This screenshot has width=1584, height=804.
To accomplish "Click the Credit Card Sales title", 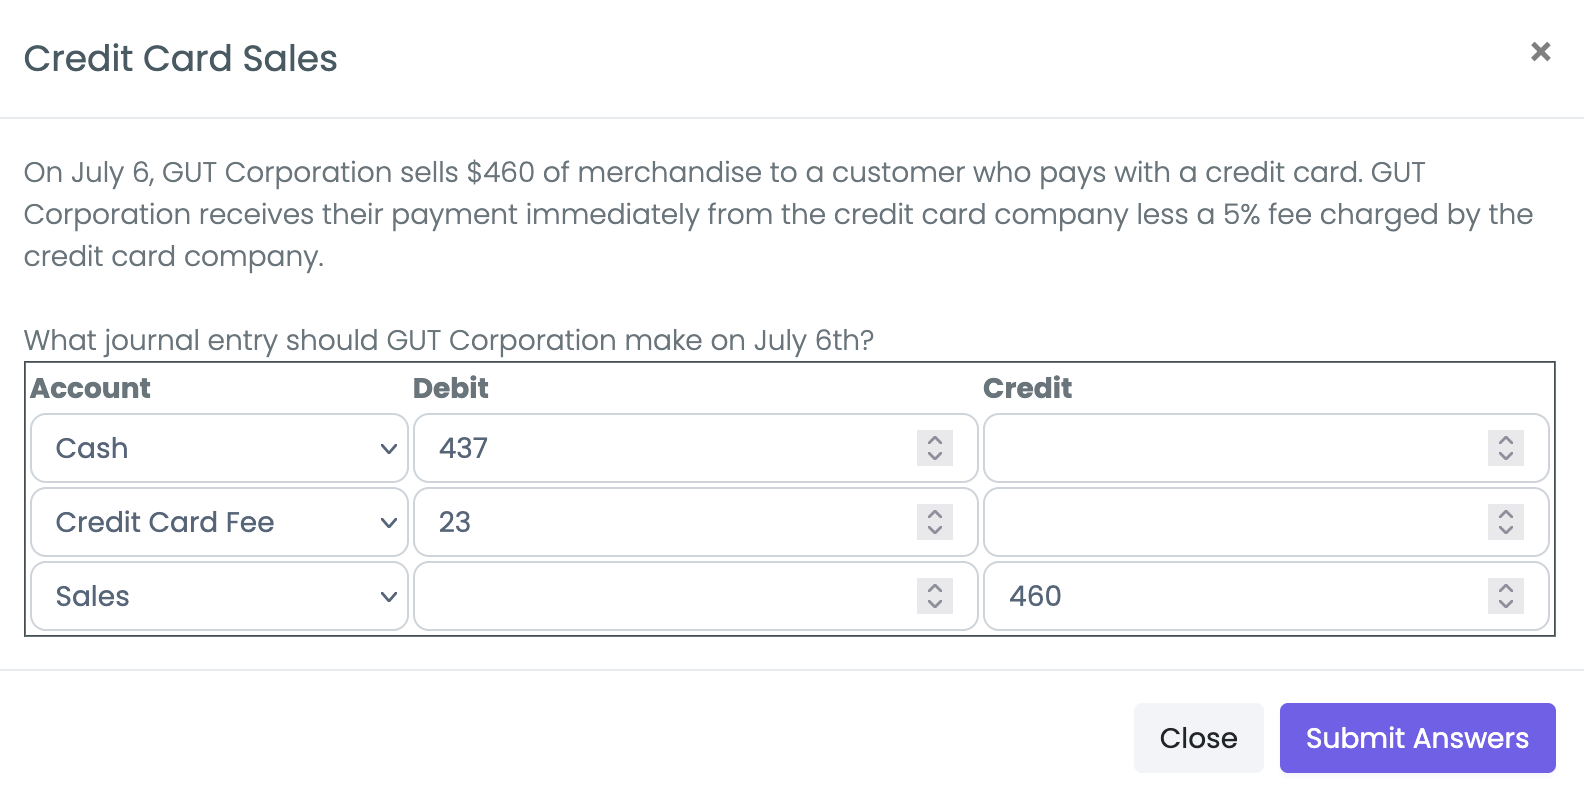I will (x=181, y=59).
